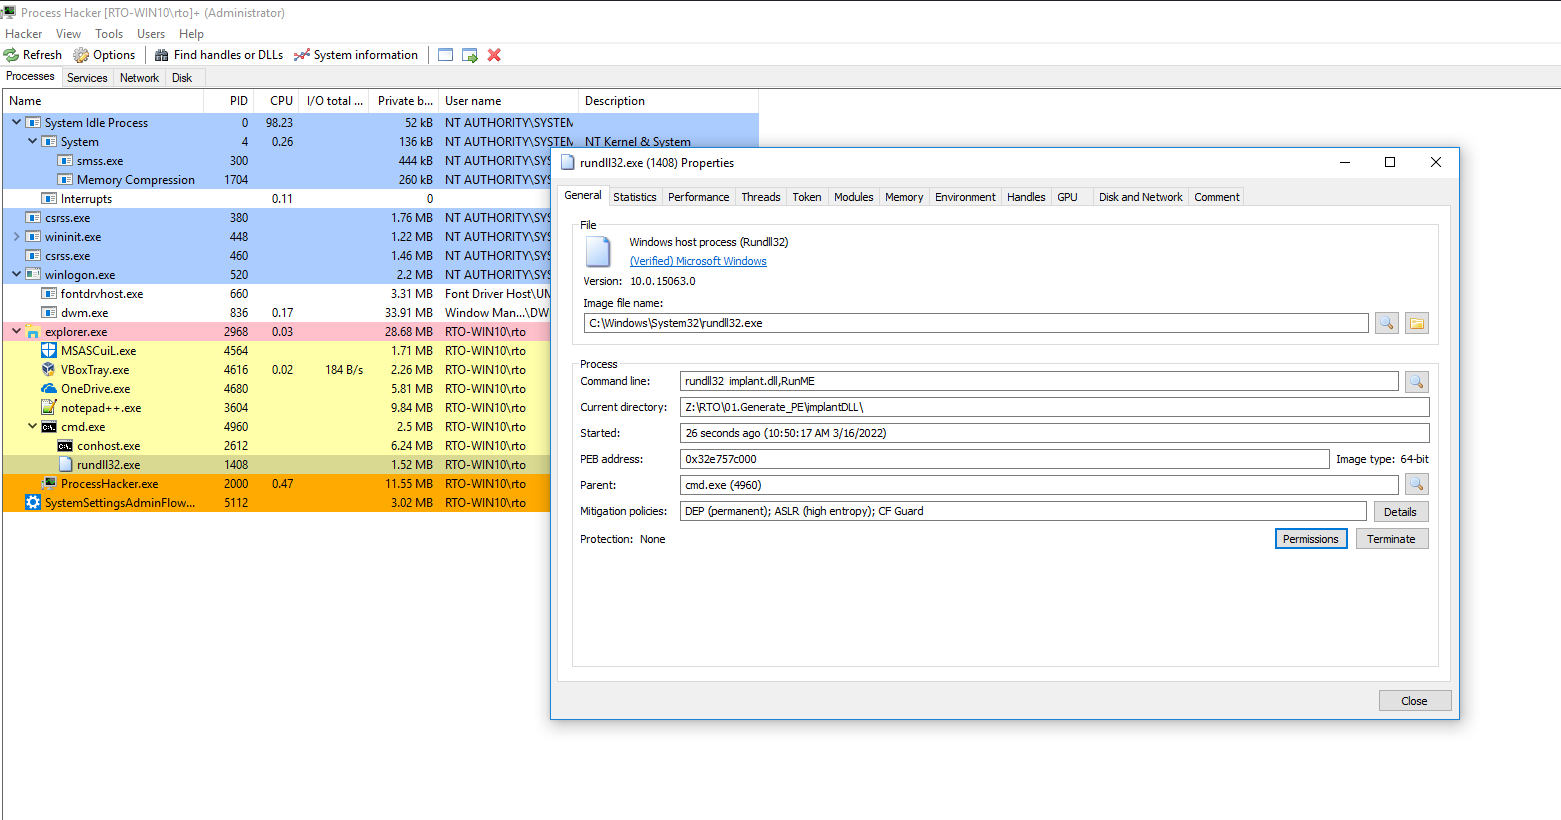Click the SystemSettingsAdminFlow gear icon
The image size is (1561, 820).
click(x=33, y=503)
